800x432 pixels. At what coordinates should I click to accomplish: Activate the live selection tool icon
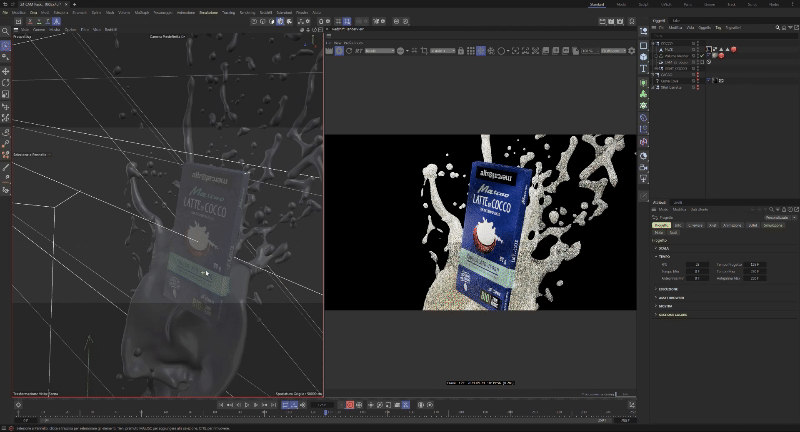tap(6, 45)
